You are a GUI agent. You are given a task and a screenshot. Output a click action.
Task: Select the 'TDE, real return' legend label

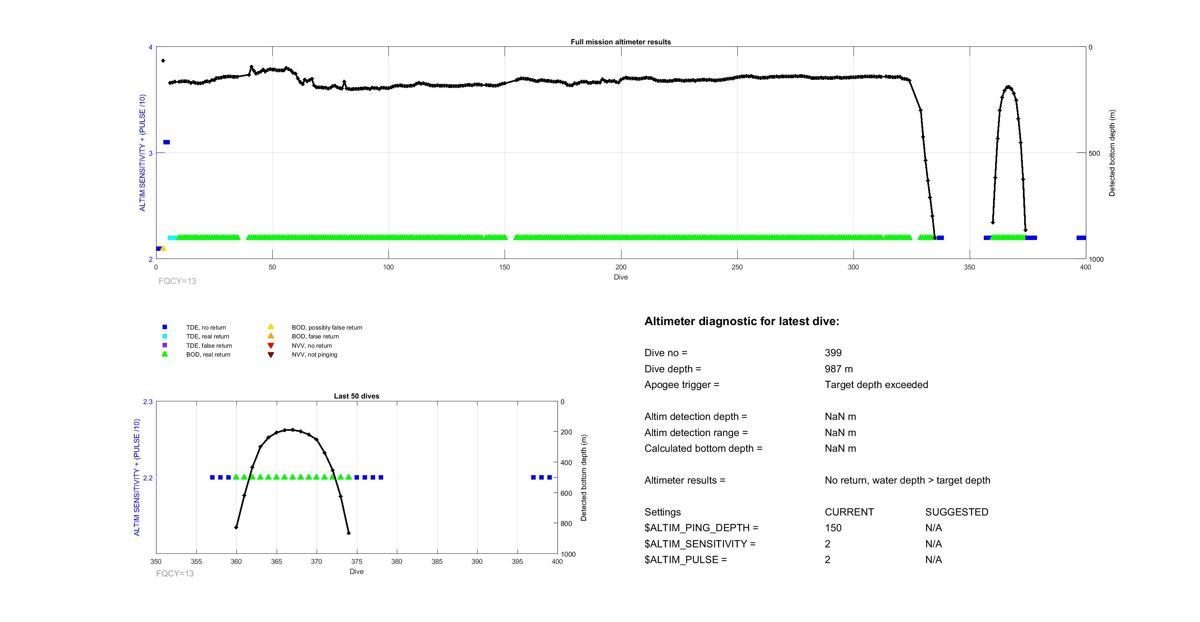208,336
